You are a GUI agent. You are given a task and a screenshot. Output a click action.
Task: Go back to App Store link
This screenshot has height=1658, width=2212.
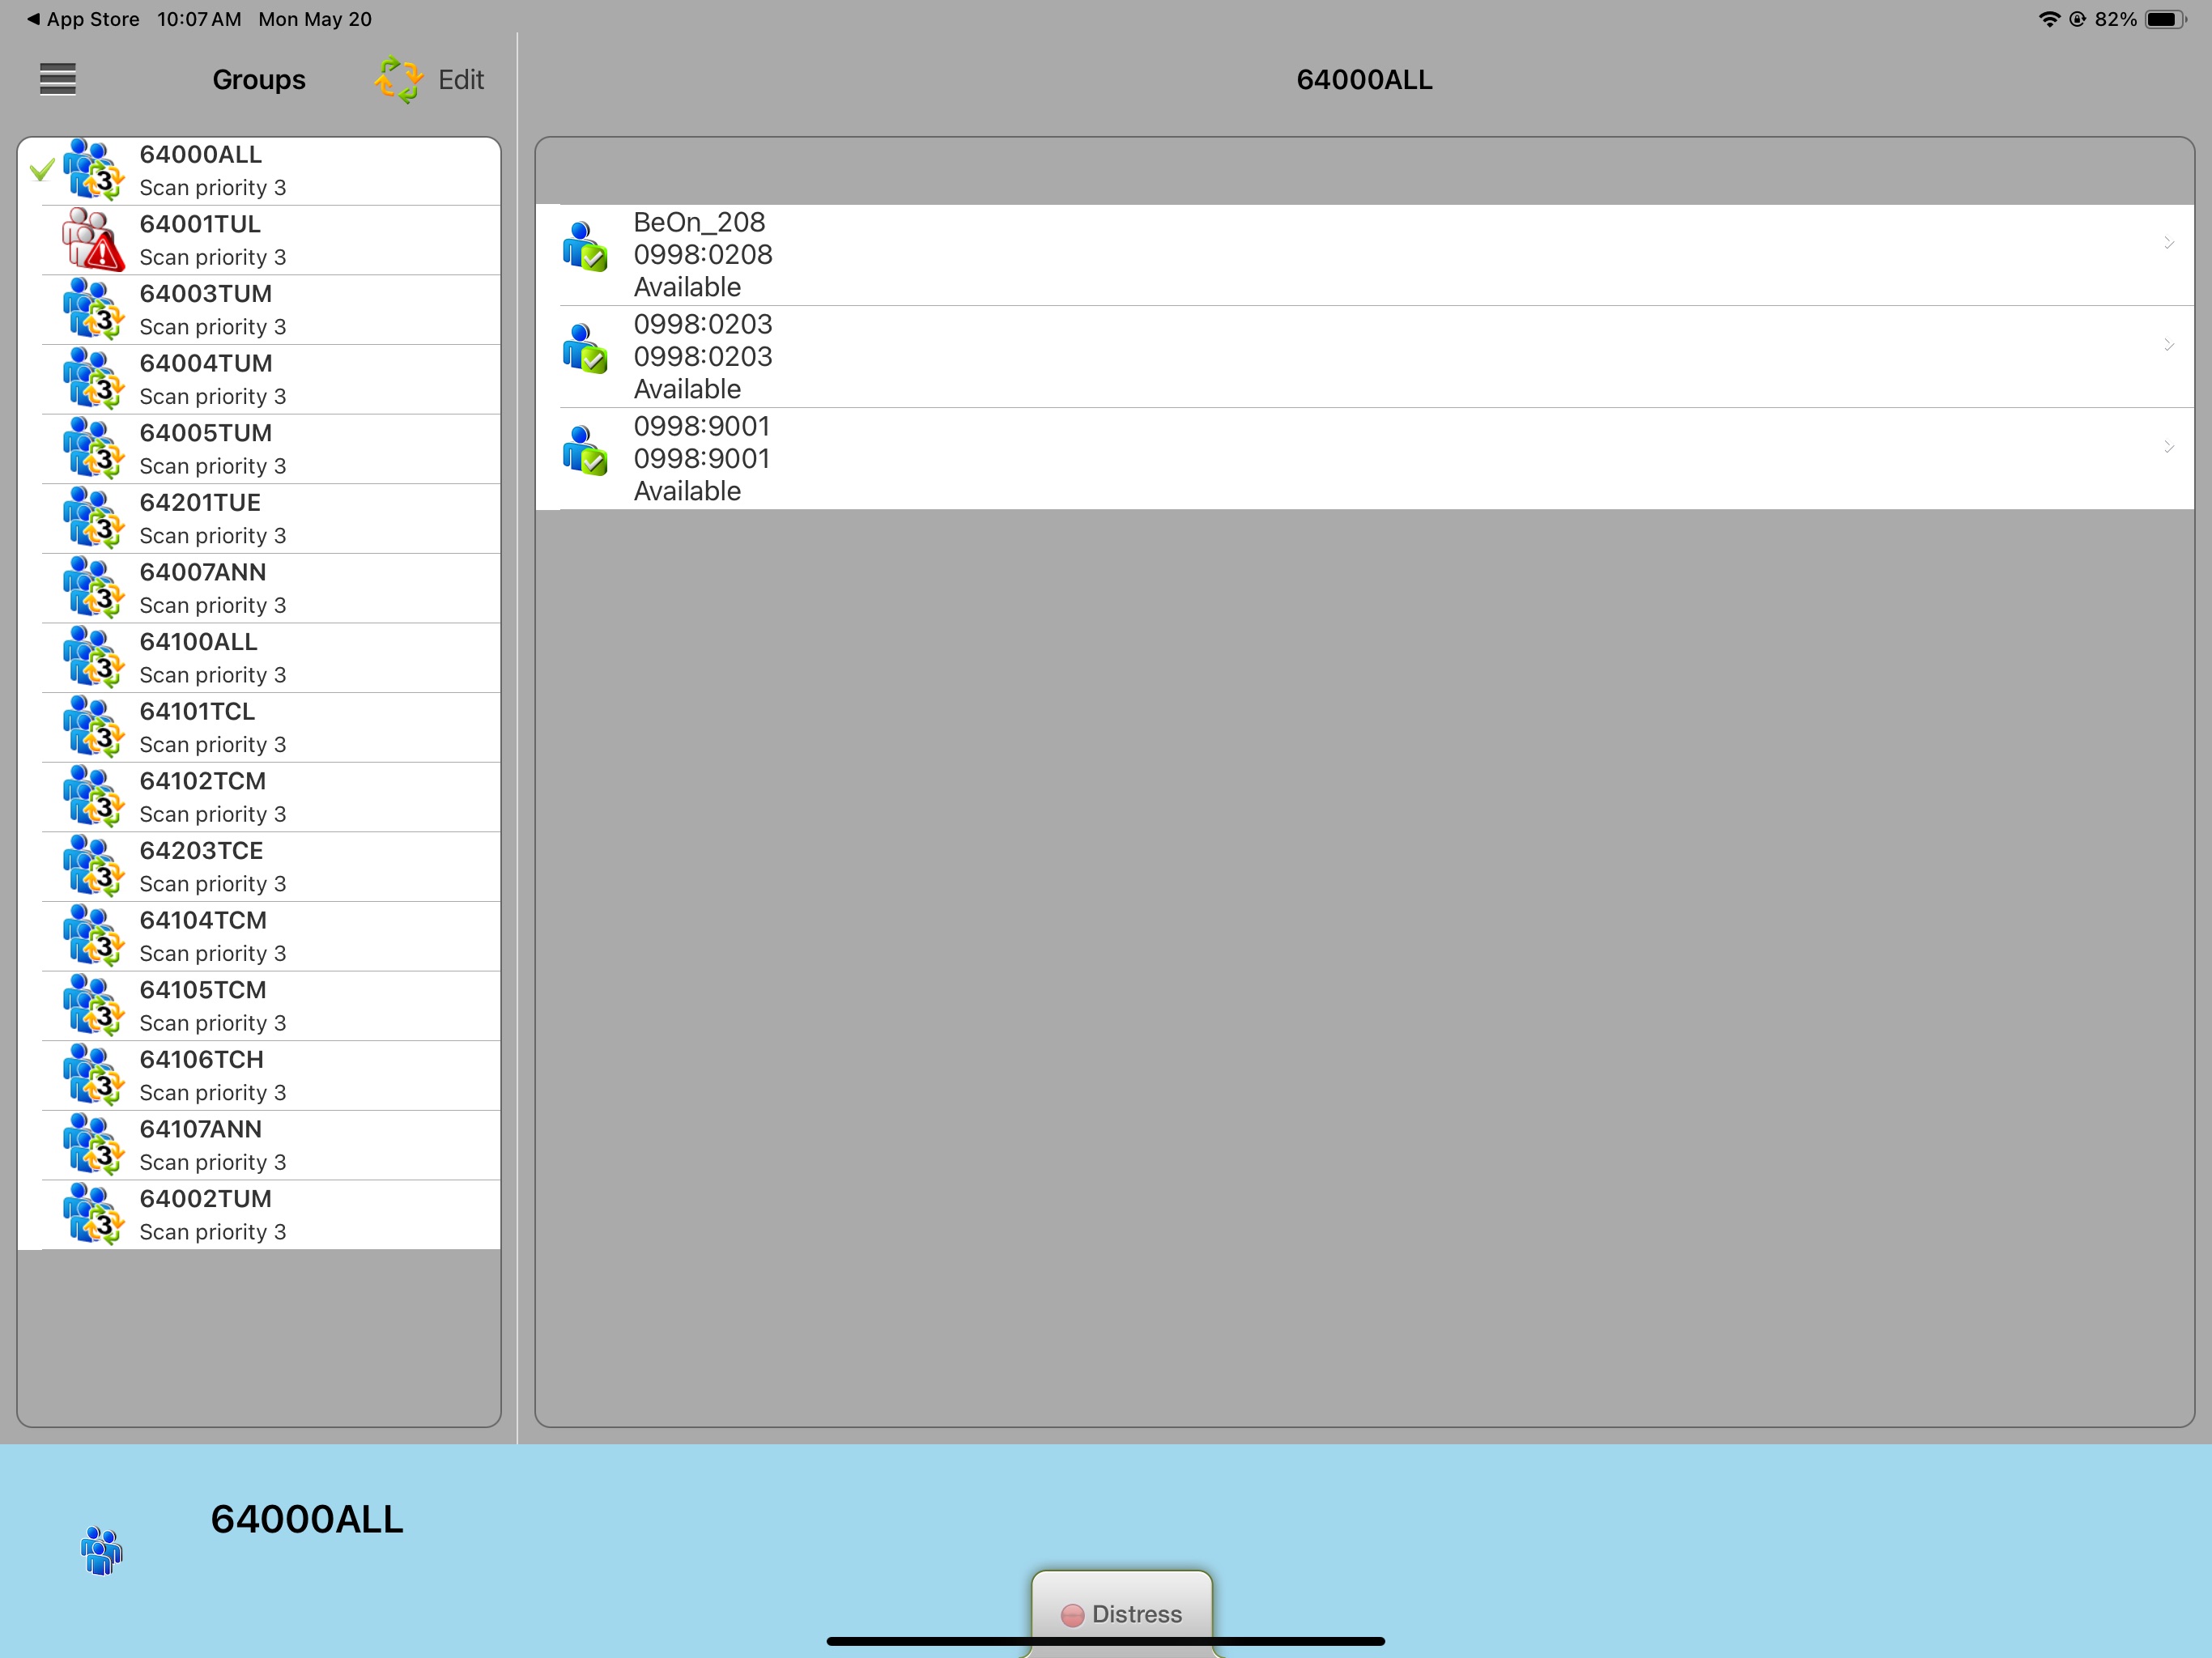tap(83, 19)
